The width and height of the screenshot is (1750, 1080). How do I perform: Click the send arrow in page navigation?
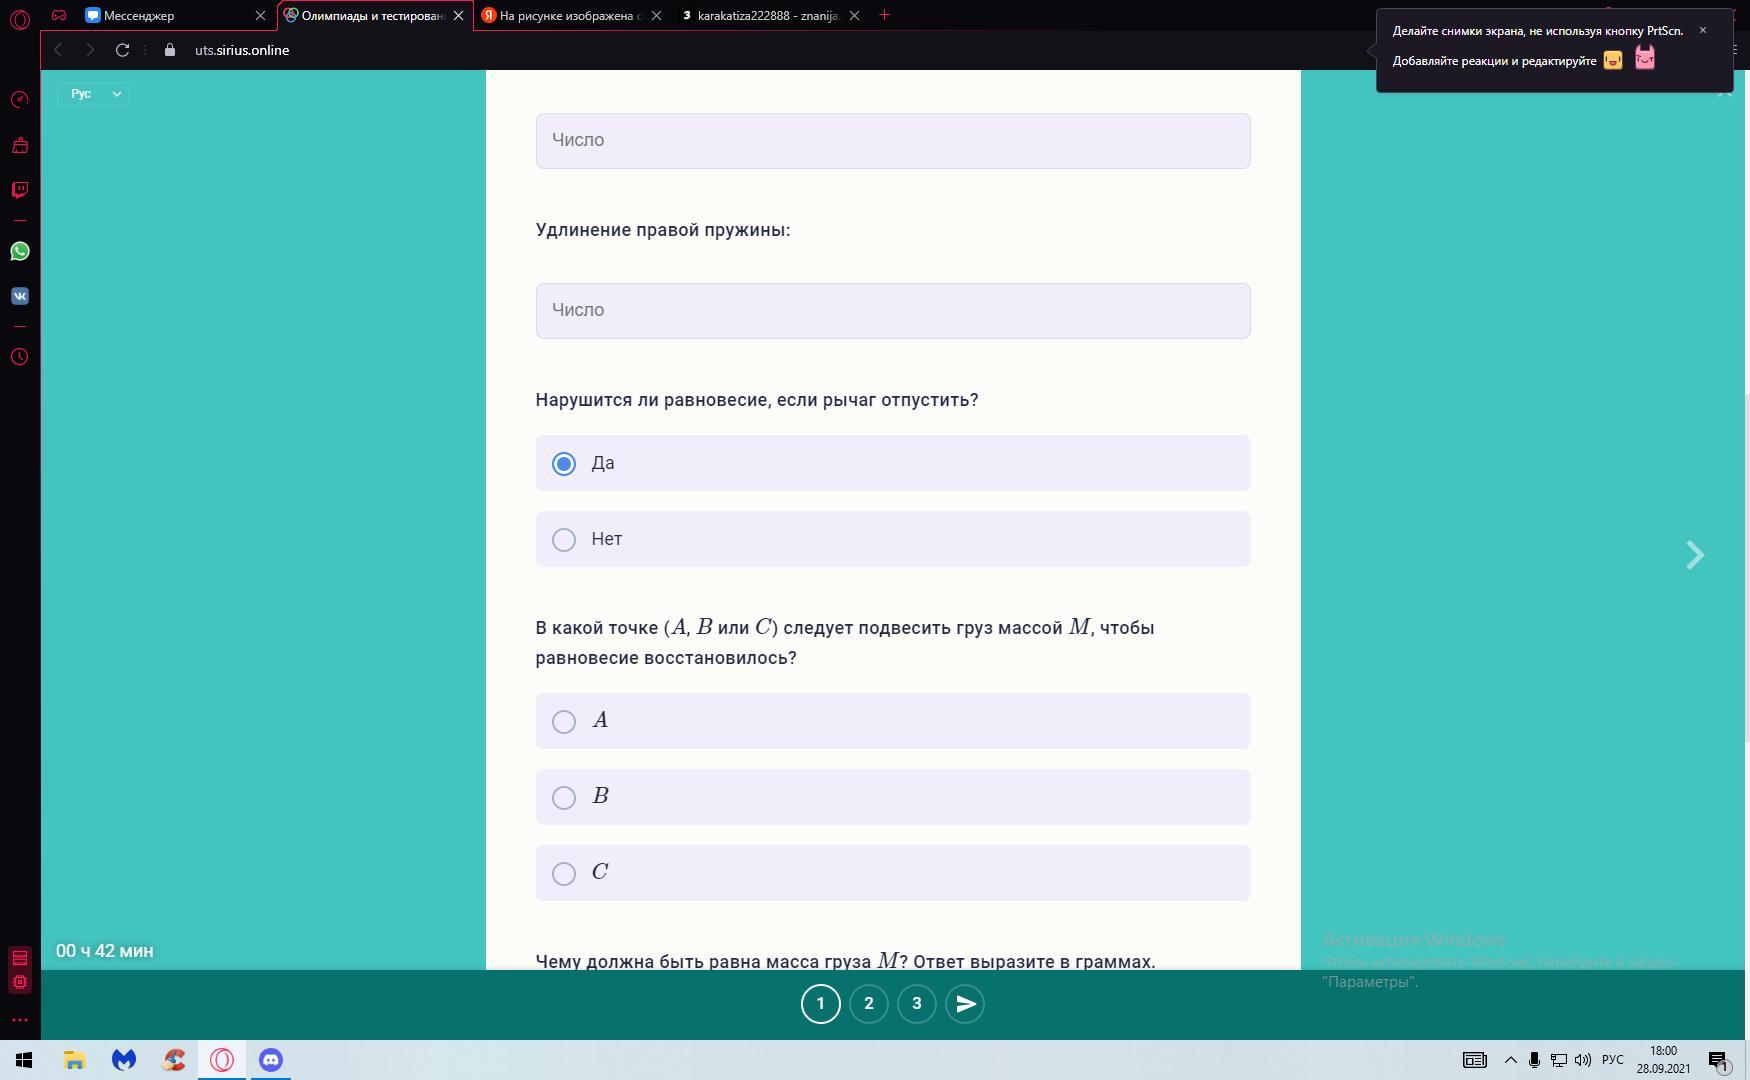pyautogui.click(x=965, y=1004)
